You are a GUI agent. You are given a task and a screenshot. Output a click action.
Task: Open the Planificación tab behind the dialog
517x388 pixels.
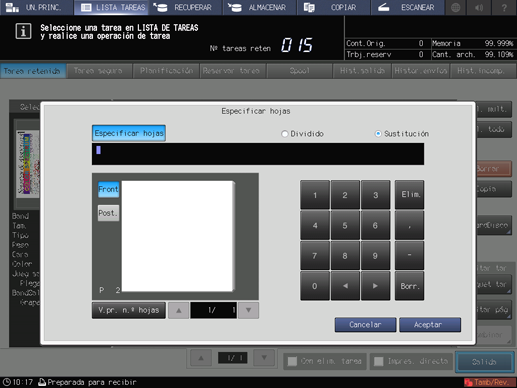166,71
